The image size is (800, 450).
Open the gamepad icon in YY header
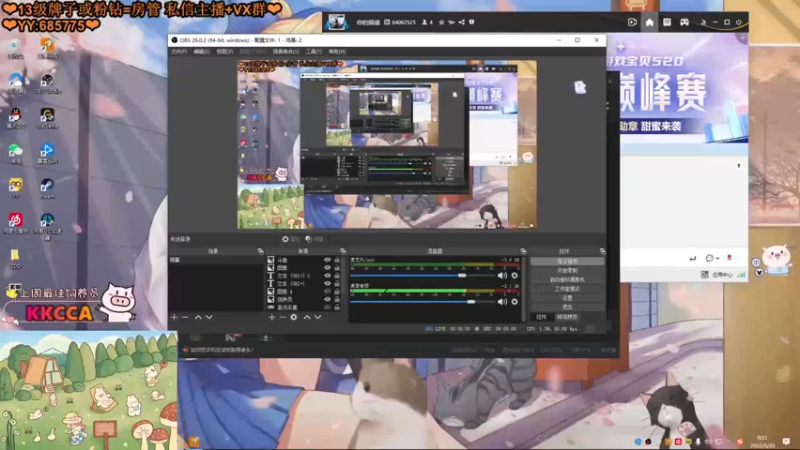(684, 22)
